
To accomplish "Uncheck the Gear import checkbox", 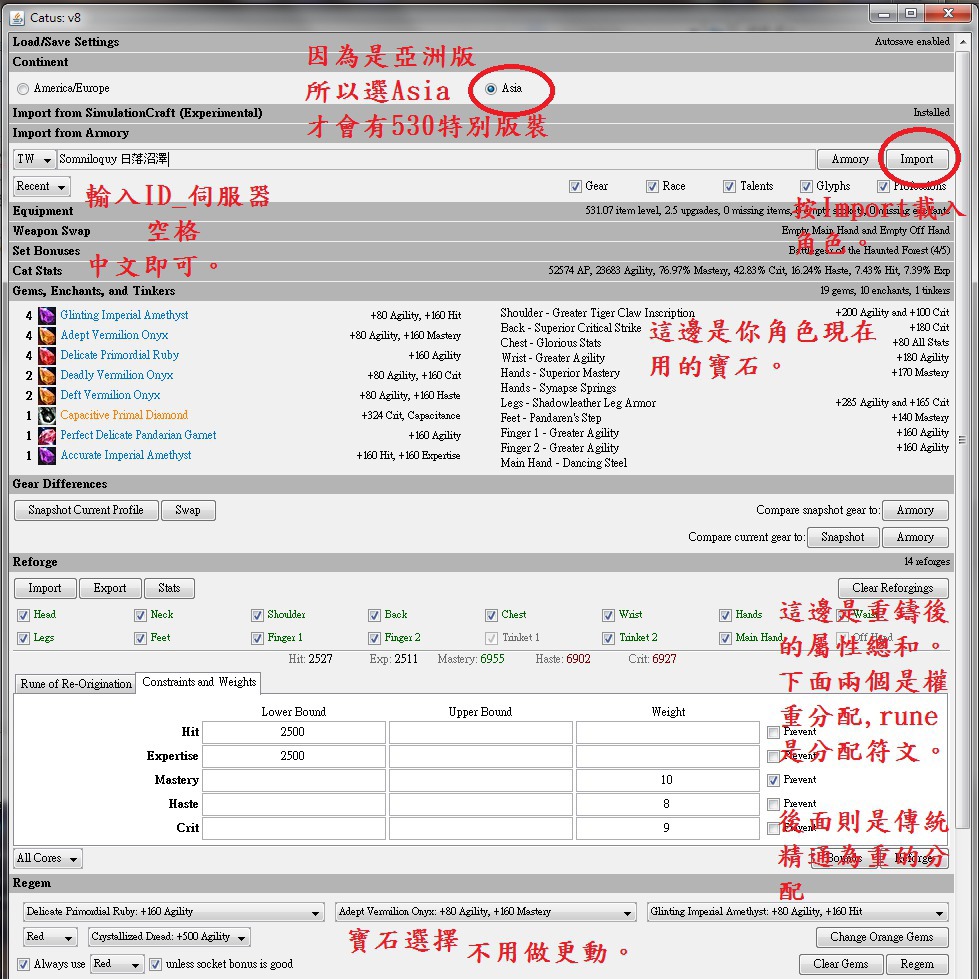I will 575,186.
